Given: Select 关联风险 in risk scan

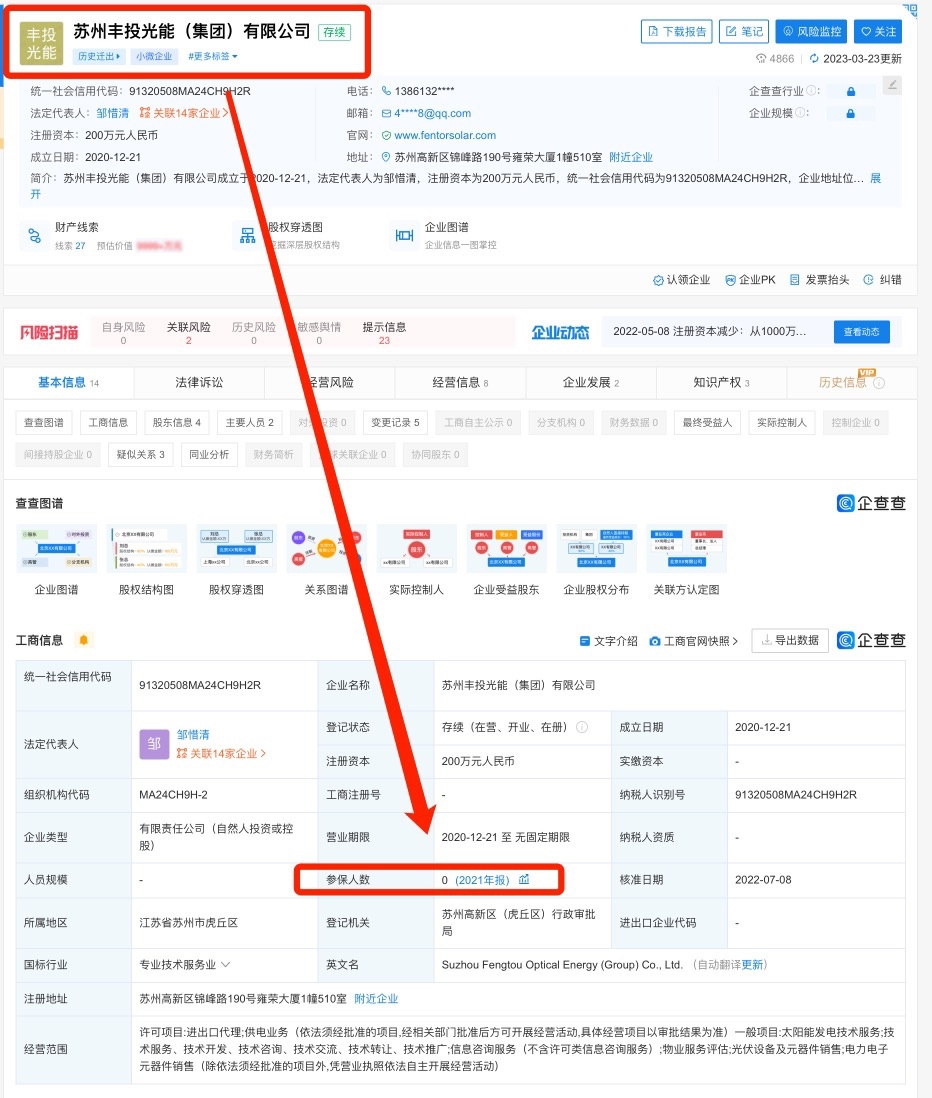Looking at the screenshot, I should coord(188,333).
